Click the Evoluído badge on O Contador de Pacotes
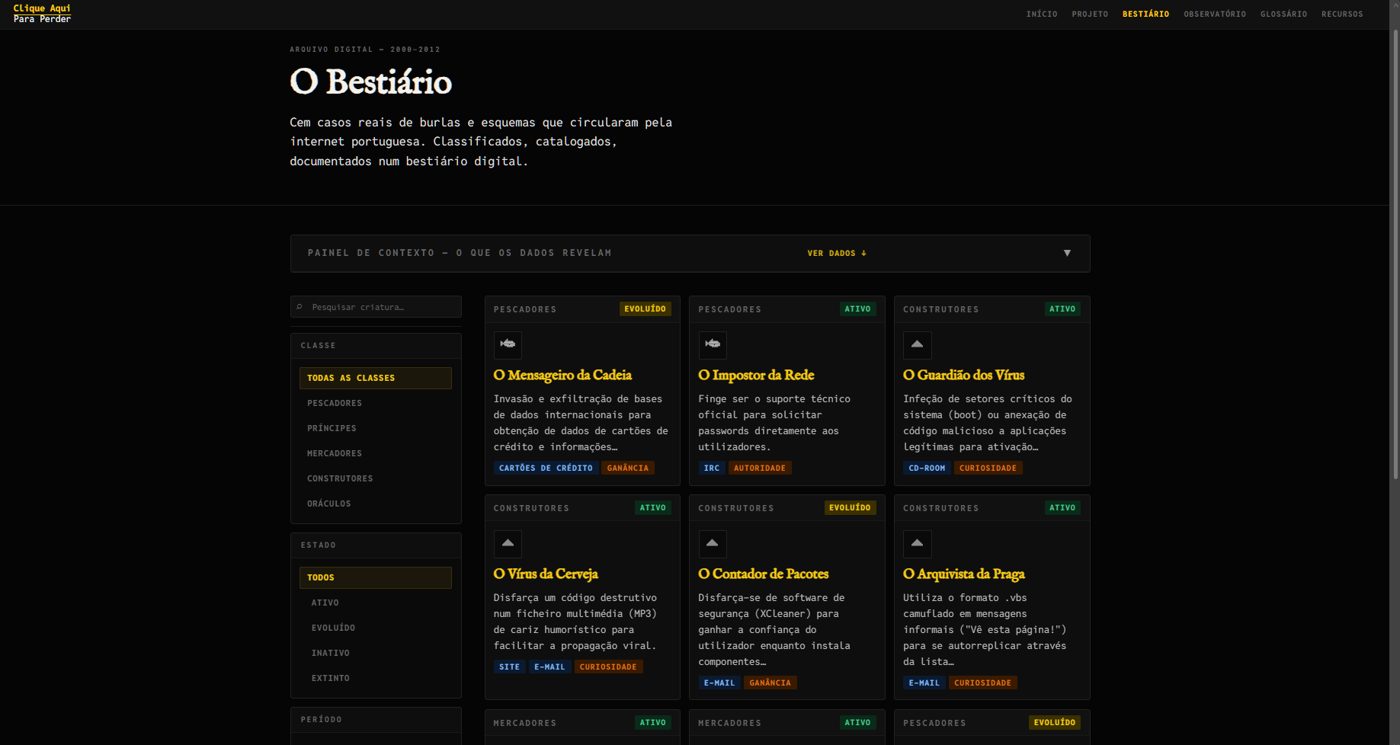1400x745 pixels. click(850, 508)
